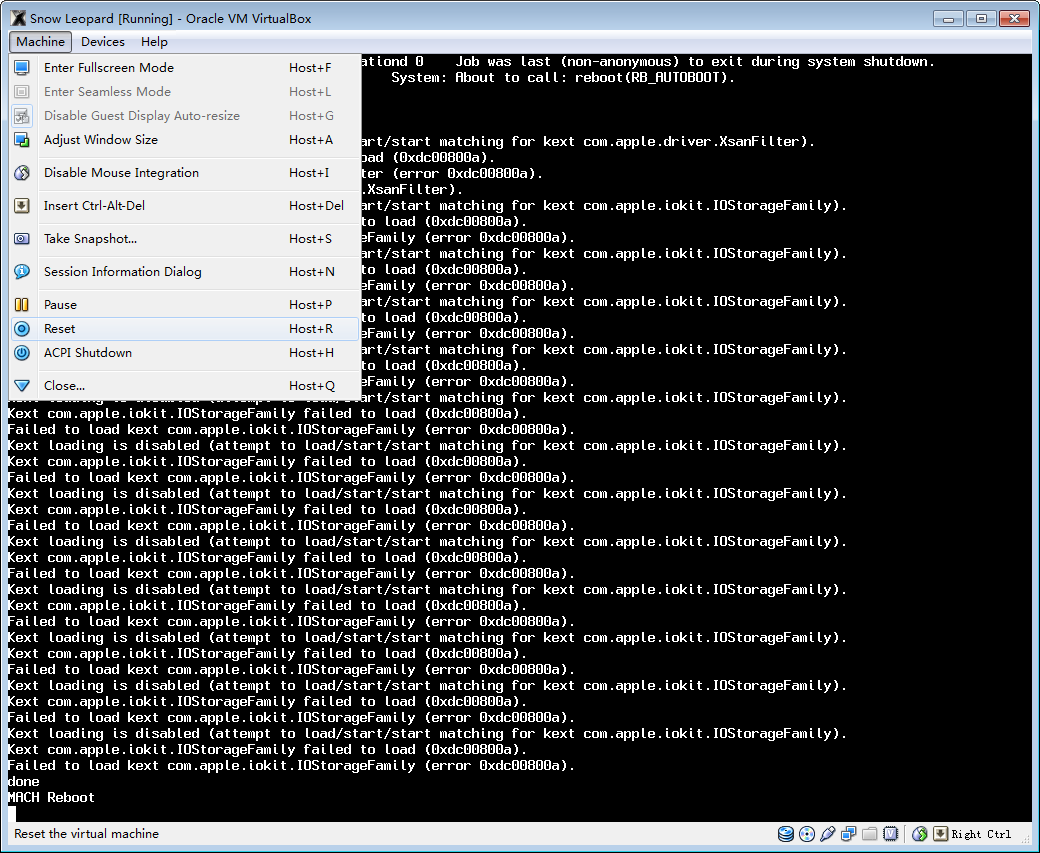Select Take Snapshot... from Machine menu

[185, 239]
